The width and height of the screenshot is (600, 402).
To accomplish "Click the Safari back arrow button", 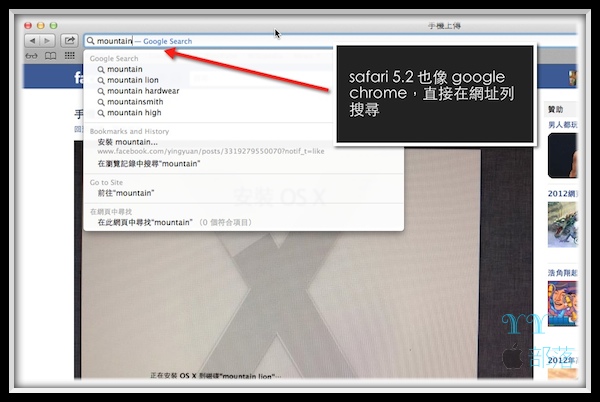I will (x=33, y=41).
